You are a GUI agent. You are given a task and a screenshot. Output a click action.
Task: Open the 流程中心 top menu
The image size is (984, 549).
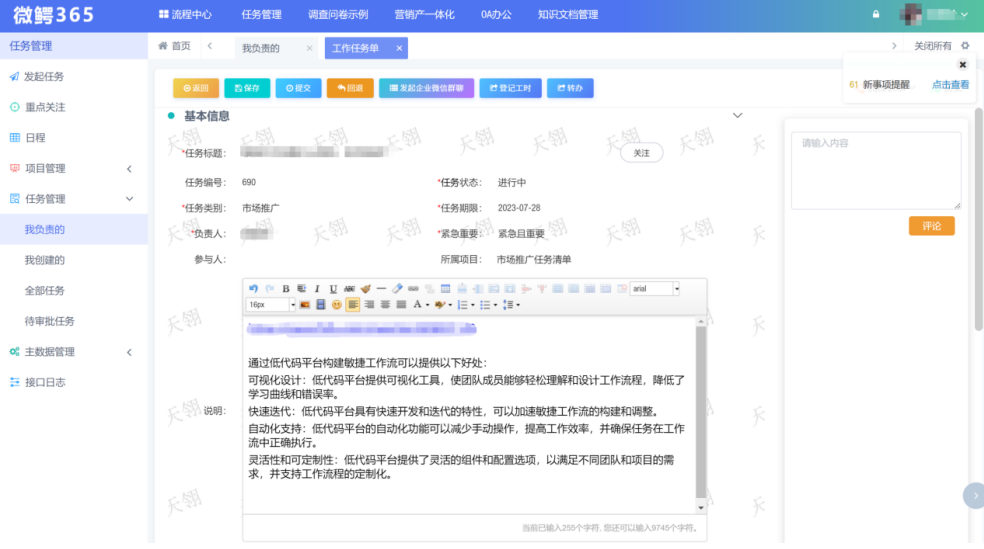point(185,15)
